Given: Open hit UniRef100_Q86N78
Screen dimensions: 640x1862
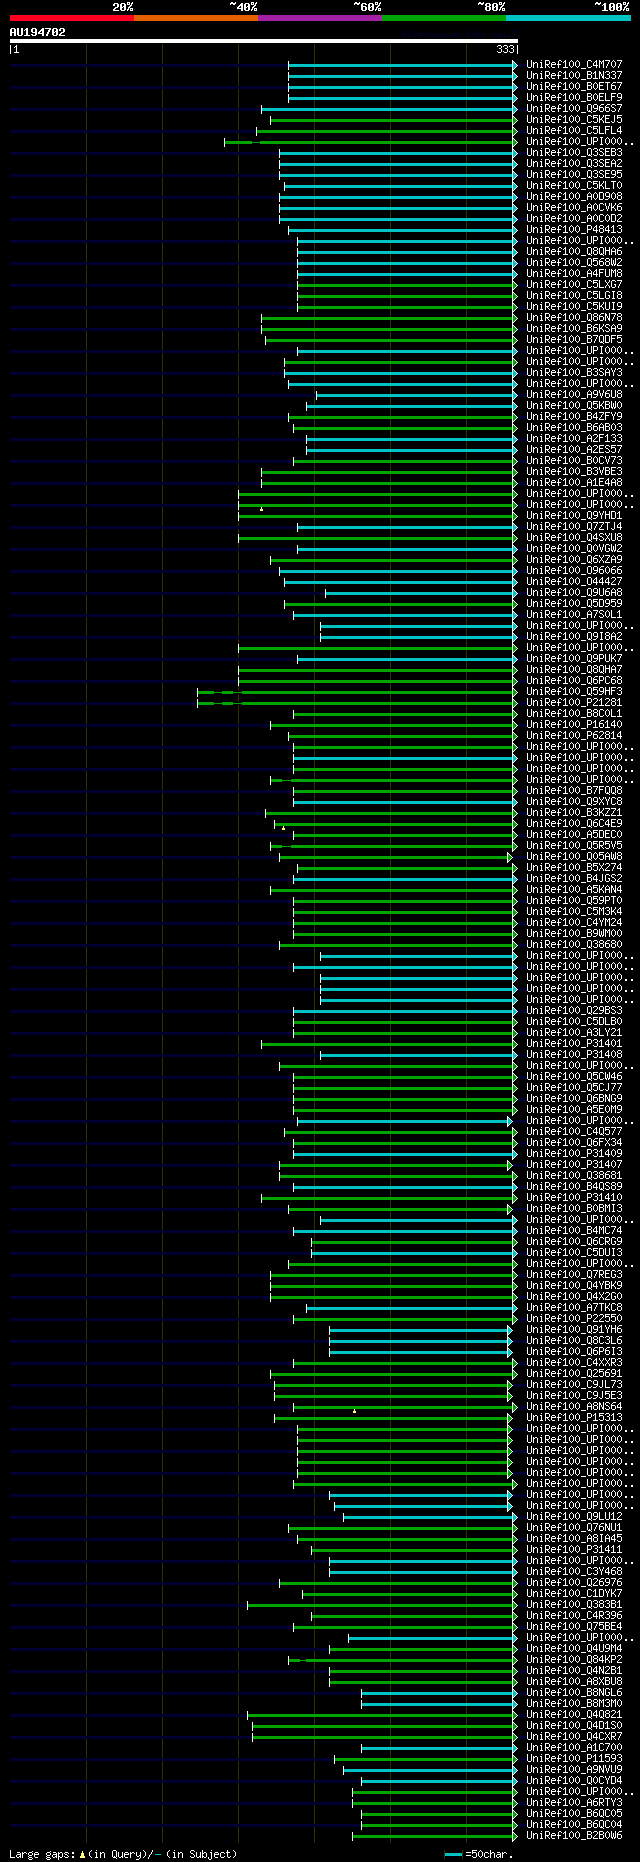Looking at the screenshot, I should (574, 318).
